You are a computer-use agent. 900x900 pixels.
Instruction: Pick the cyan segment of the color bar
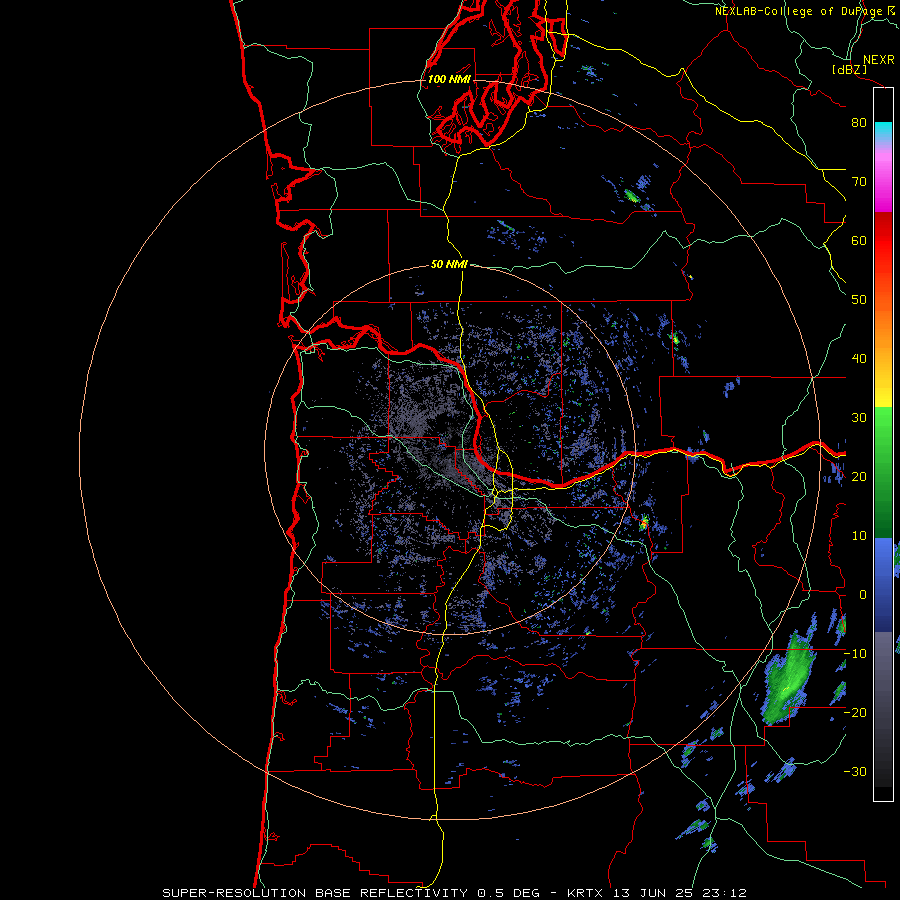click(x=883, y=132)
